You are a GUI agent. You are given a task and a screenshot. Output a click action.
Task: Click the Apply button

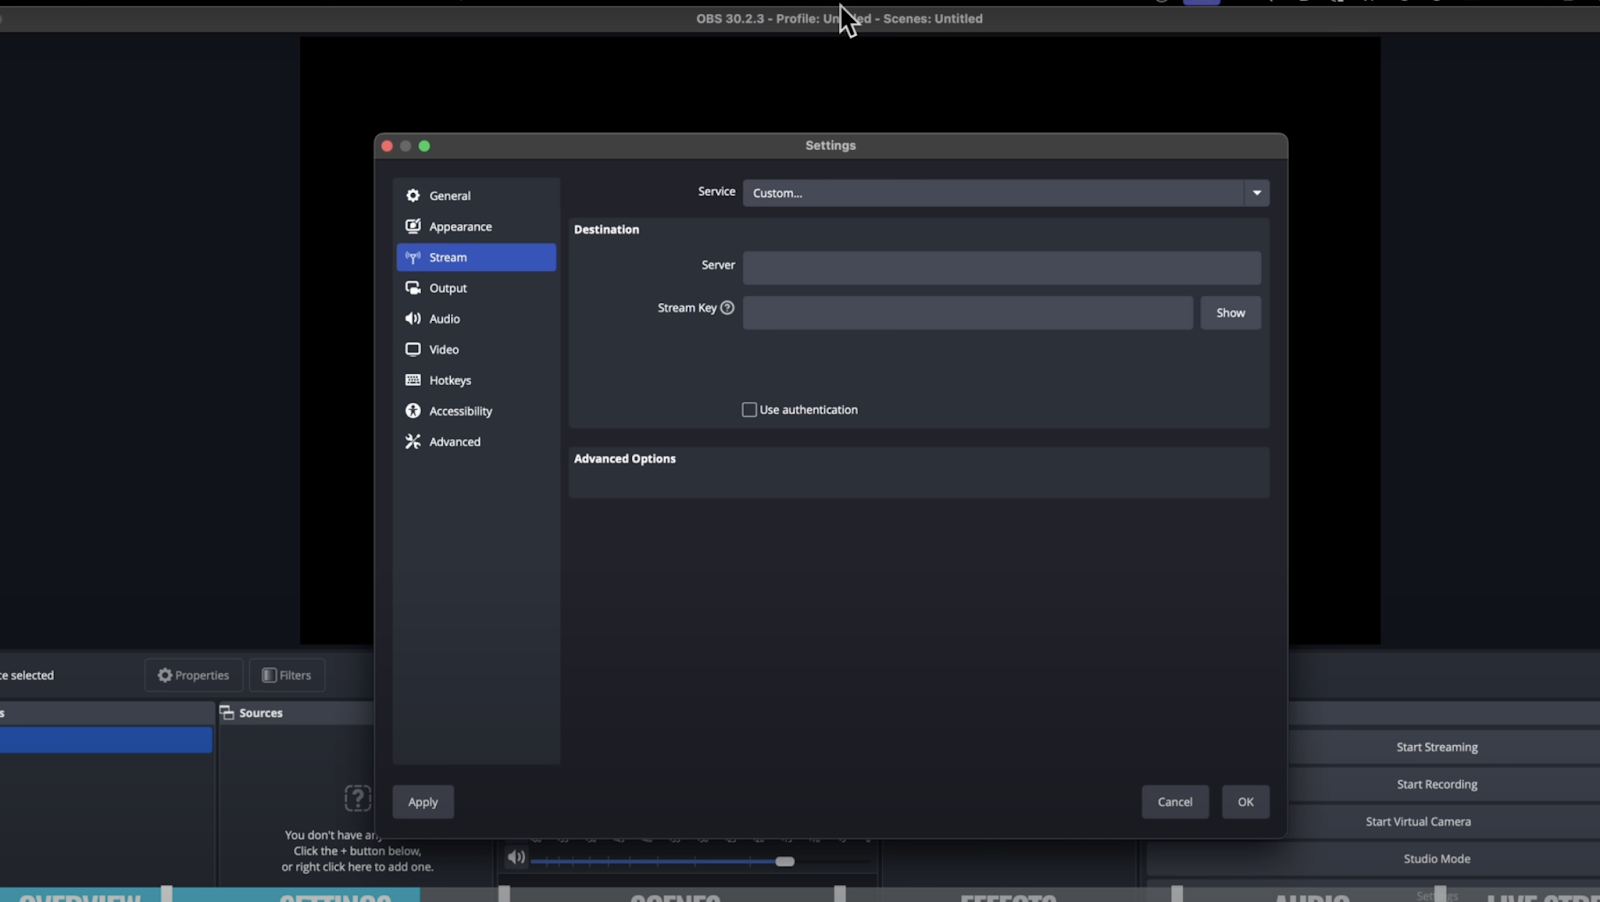tap(422, 801)
